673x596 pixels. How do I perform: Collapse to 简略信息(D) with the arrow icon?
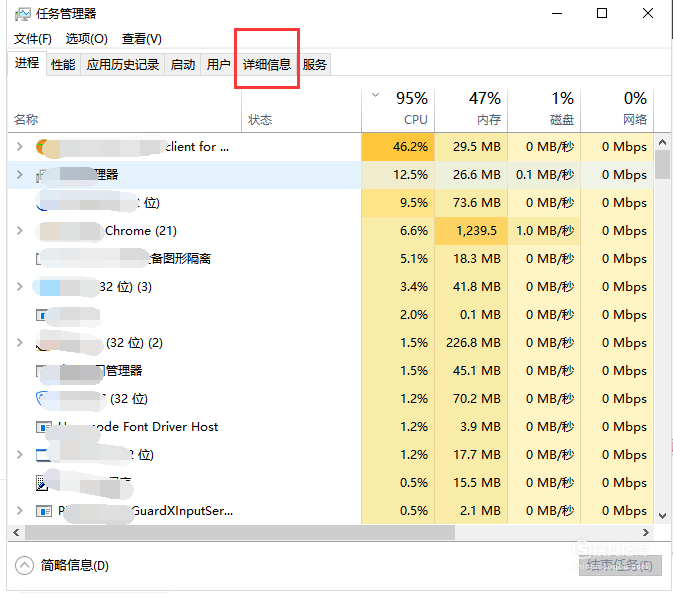(24, 566)
